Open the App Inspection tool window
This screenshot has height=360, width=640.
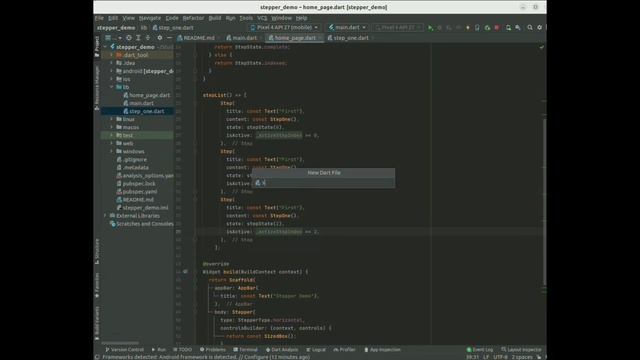[x=382, y=350]
